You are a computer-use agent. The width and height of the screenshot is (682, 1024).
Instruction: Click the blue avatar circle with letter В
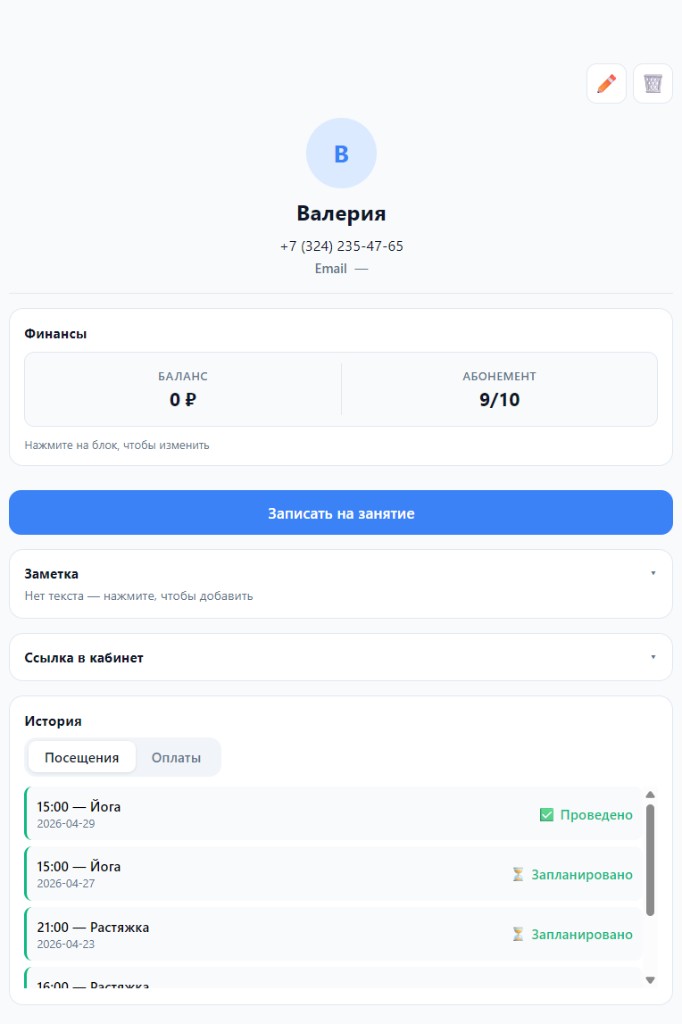(341, 153)
